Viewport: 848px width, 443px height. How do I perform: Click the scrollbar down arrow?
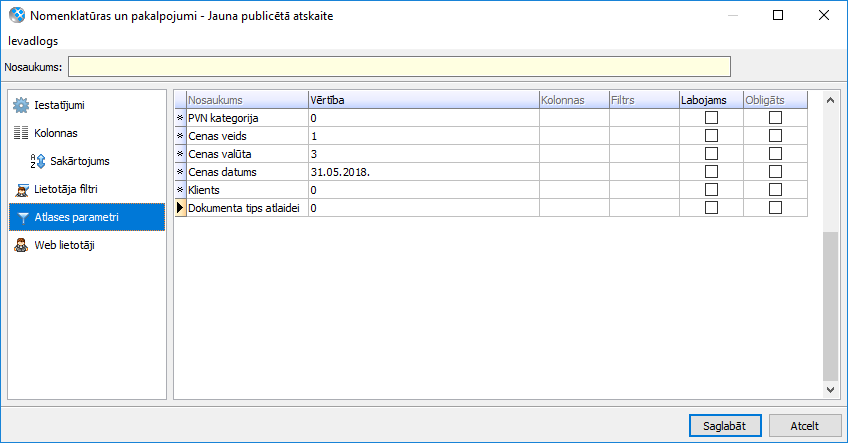click(830, 389)
